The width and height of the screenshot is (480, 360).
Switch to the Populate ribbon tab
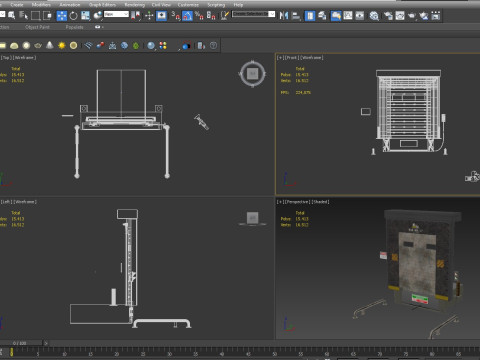[75, 27]
